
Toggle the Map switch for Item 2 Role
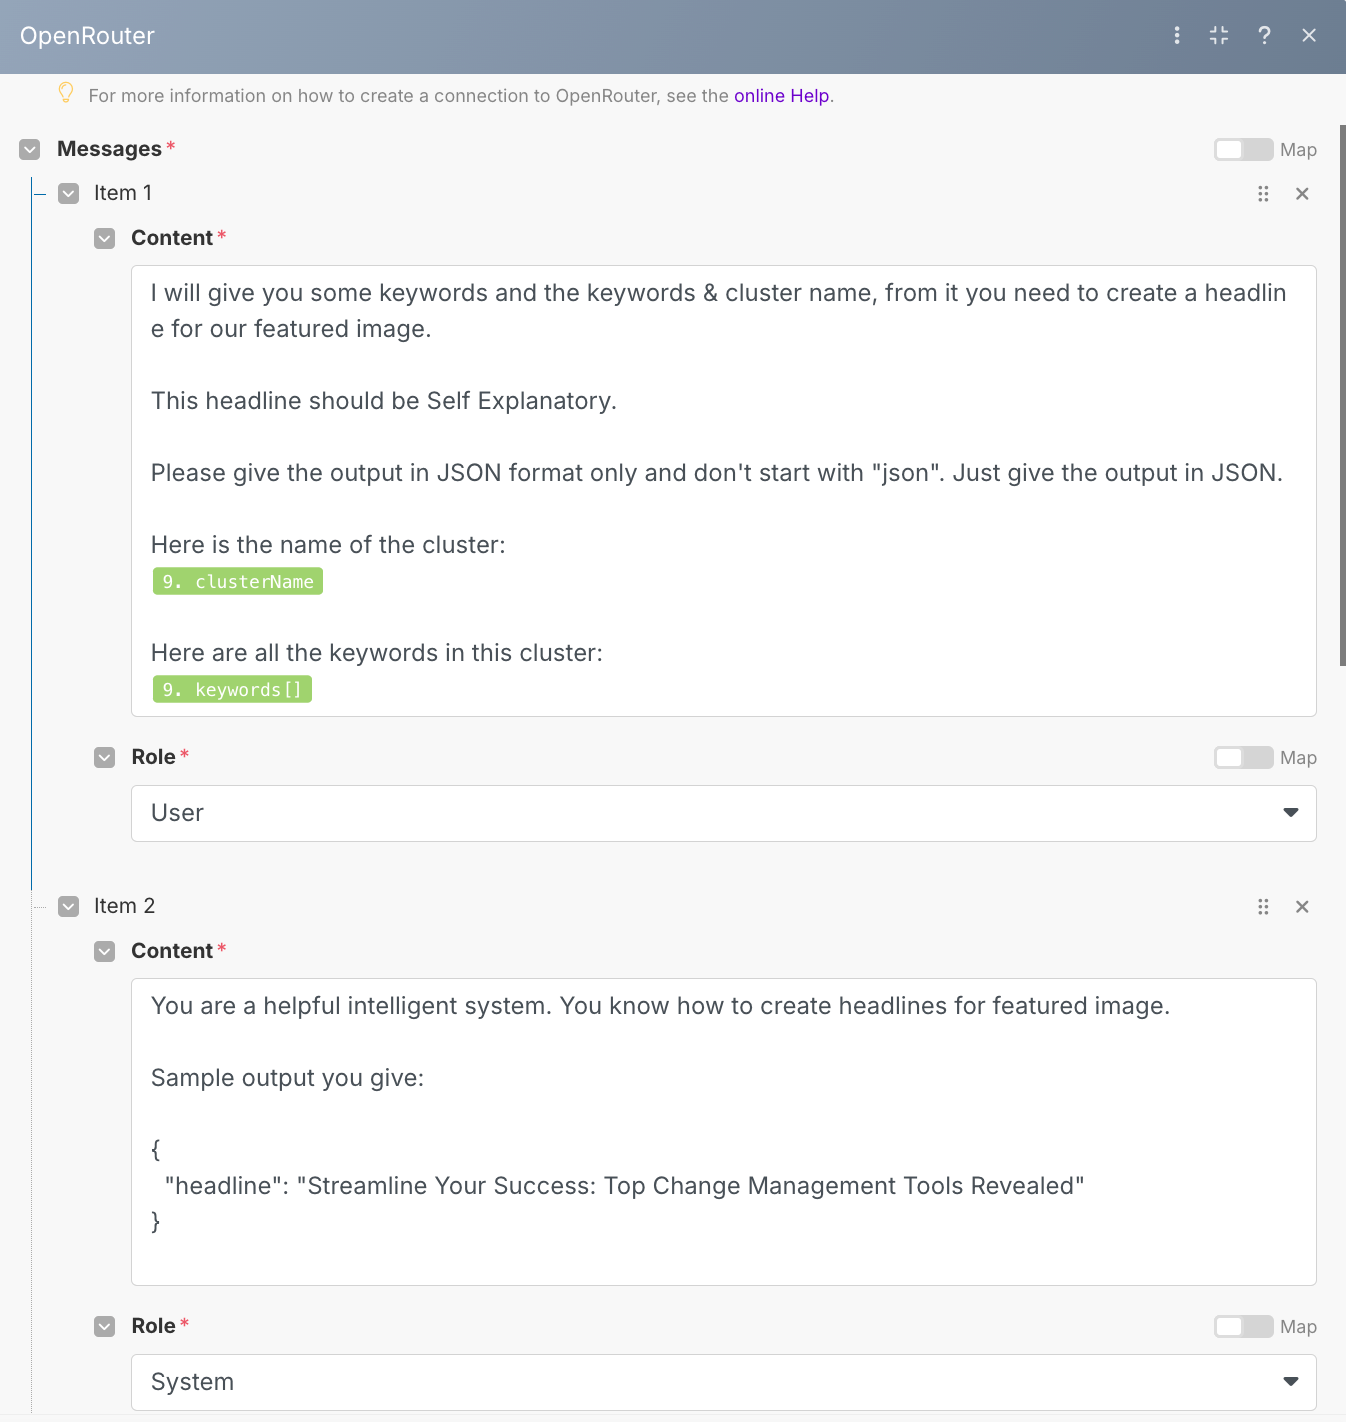(x=1243, y=1327)
